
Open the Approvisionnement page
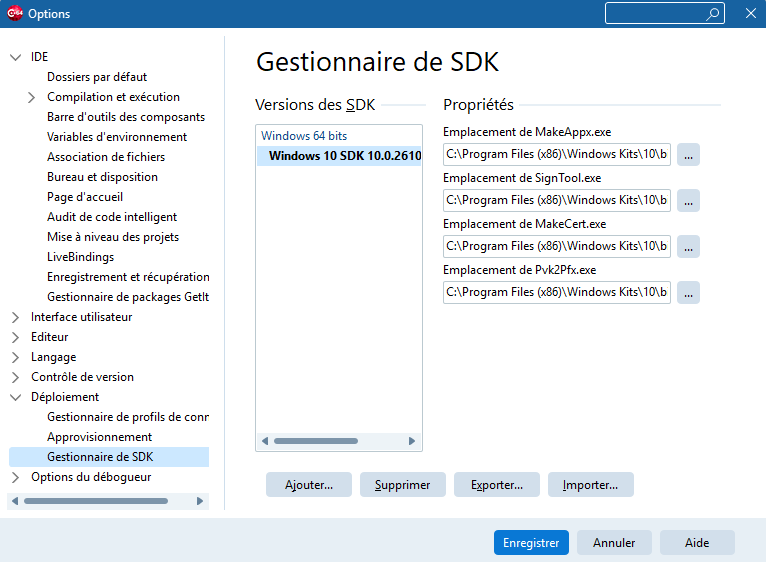[99, 437]
